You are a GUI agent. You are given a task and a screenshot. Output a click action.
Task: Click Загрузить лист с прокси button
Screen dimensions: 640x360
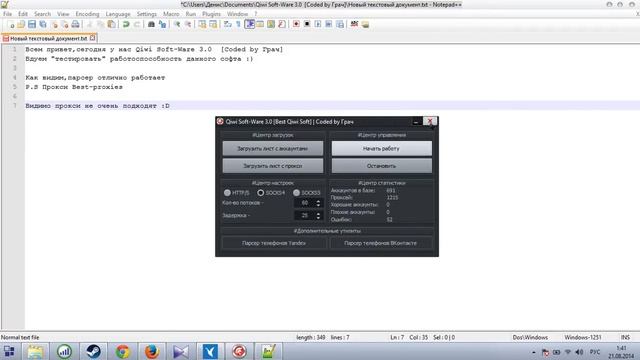point(273,166)
